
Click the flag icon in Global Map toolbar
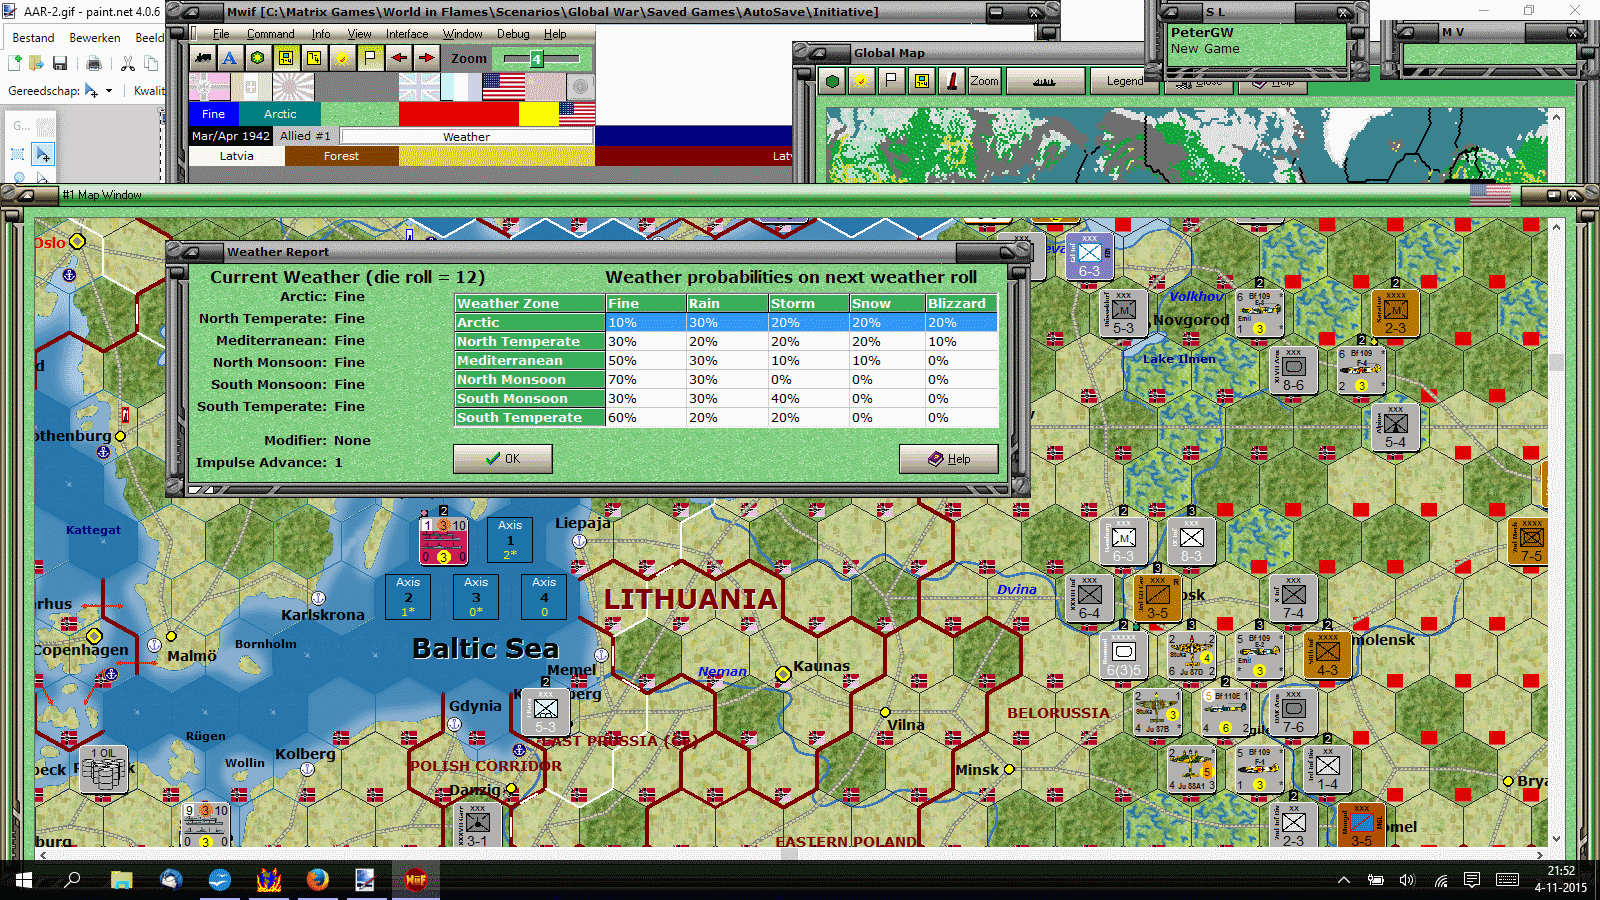pos(891,81)
